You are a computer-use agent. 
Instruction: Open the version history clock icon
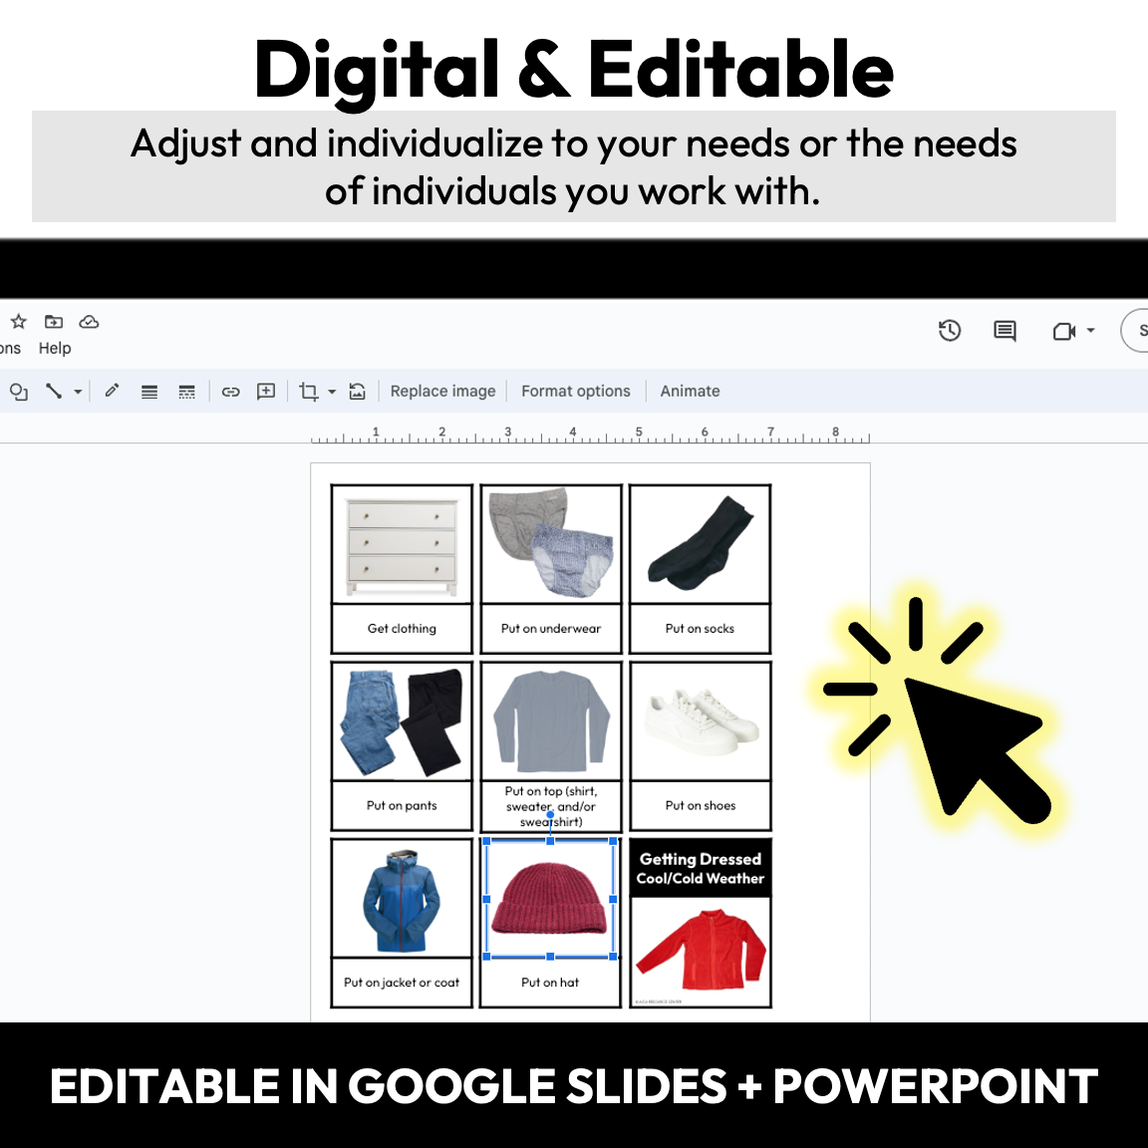point(949,331)
